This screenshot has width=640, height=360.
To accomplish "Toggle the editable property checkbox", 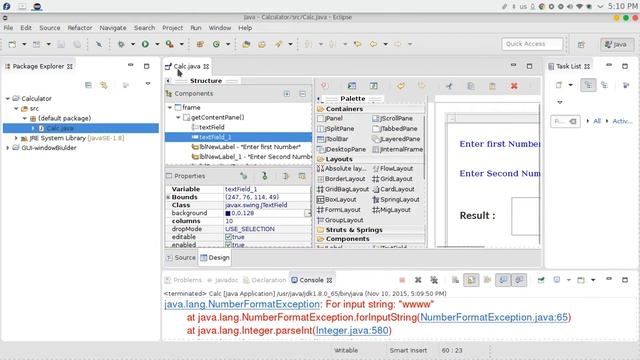I will (x=229, y=237).
